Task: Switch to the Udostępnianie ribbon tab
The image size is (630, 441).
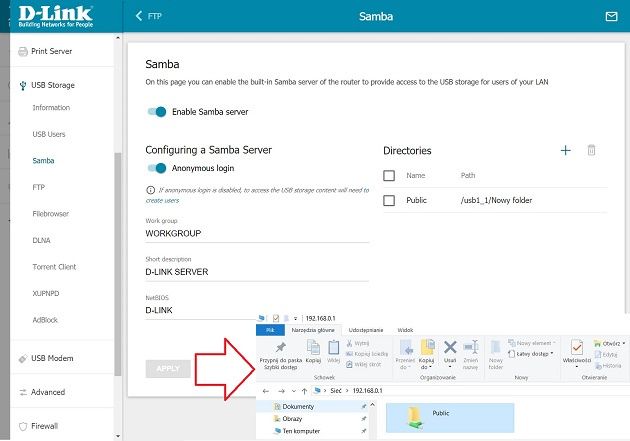Action: coord(366,330)
